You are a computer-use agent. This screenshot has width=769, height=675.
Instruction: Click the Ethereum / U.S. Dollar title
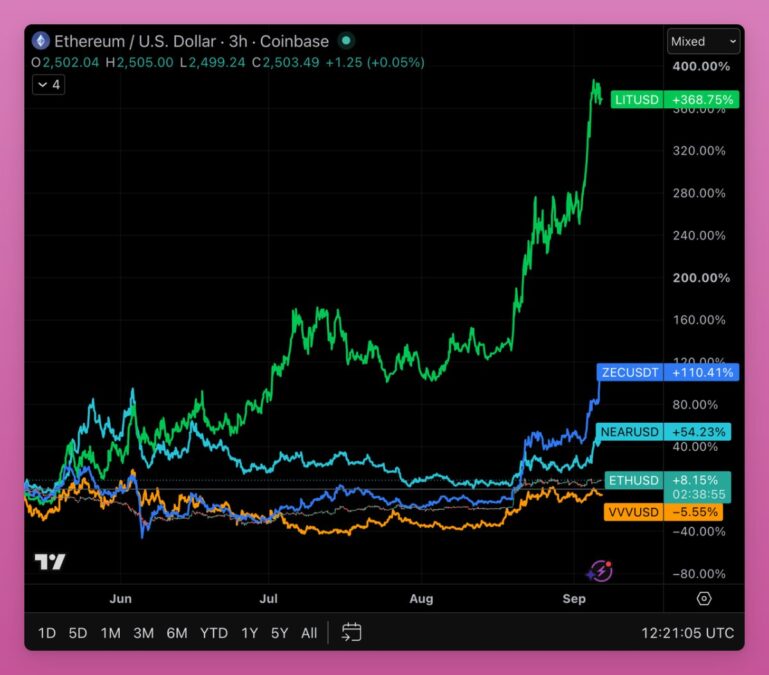(x=135, y=41)
